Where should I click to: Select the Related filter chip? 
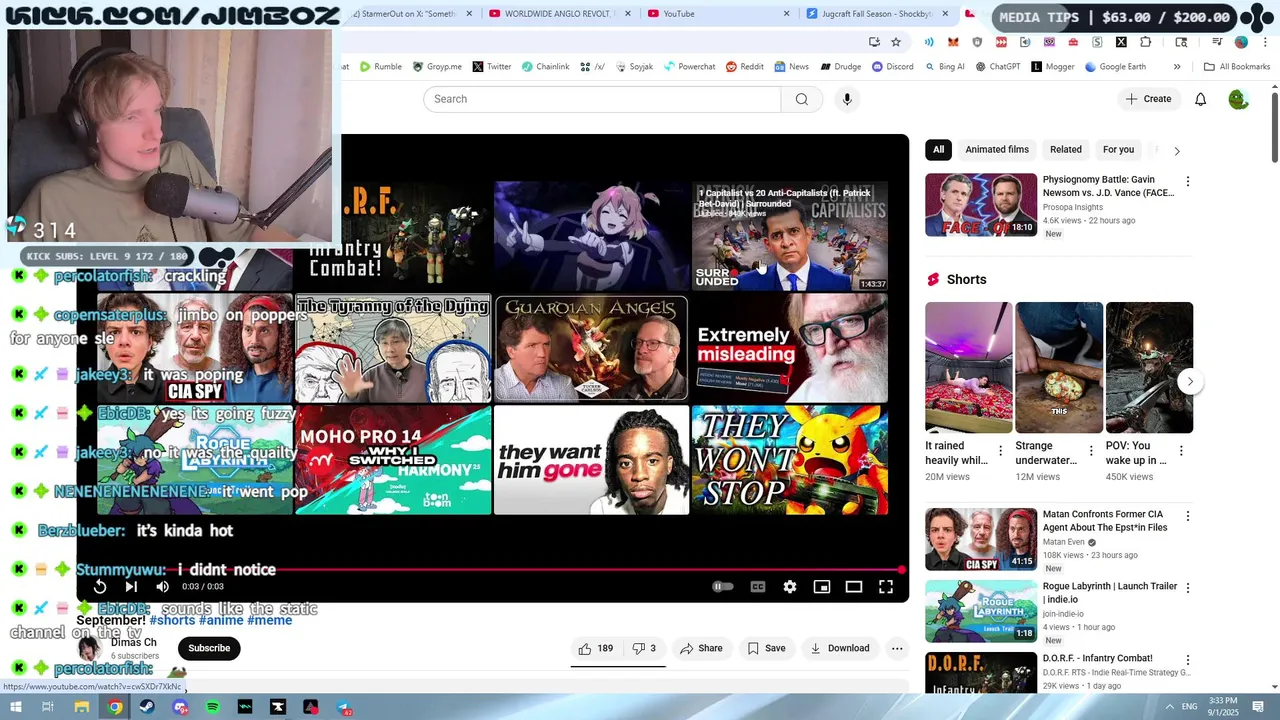1066,150
